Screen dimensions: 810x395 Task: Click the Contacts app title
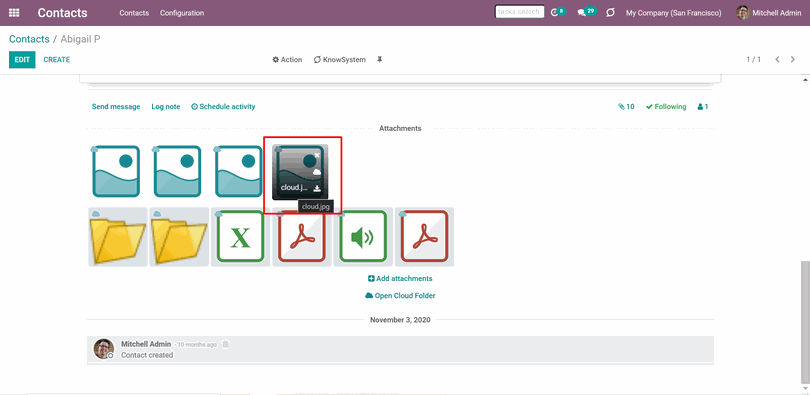coord(63,13)
